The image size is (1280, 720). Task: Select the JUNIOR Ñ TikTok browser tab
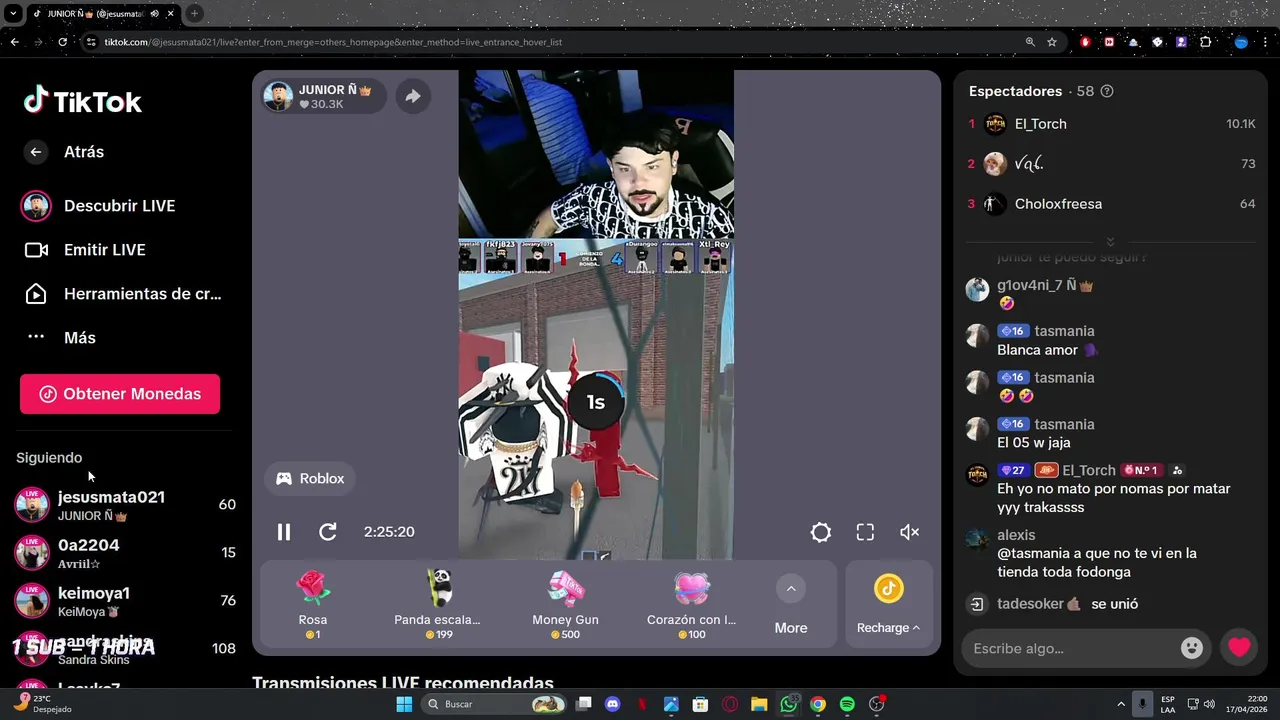coord(98,13)
